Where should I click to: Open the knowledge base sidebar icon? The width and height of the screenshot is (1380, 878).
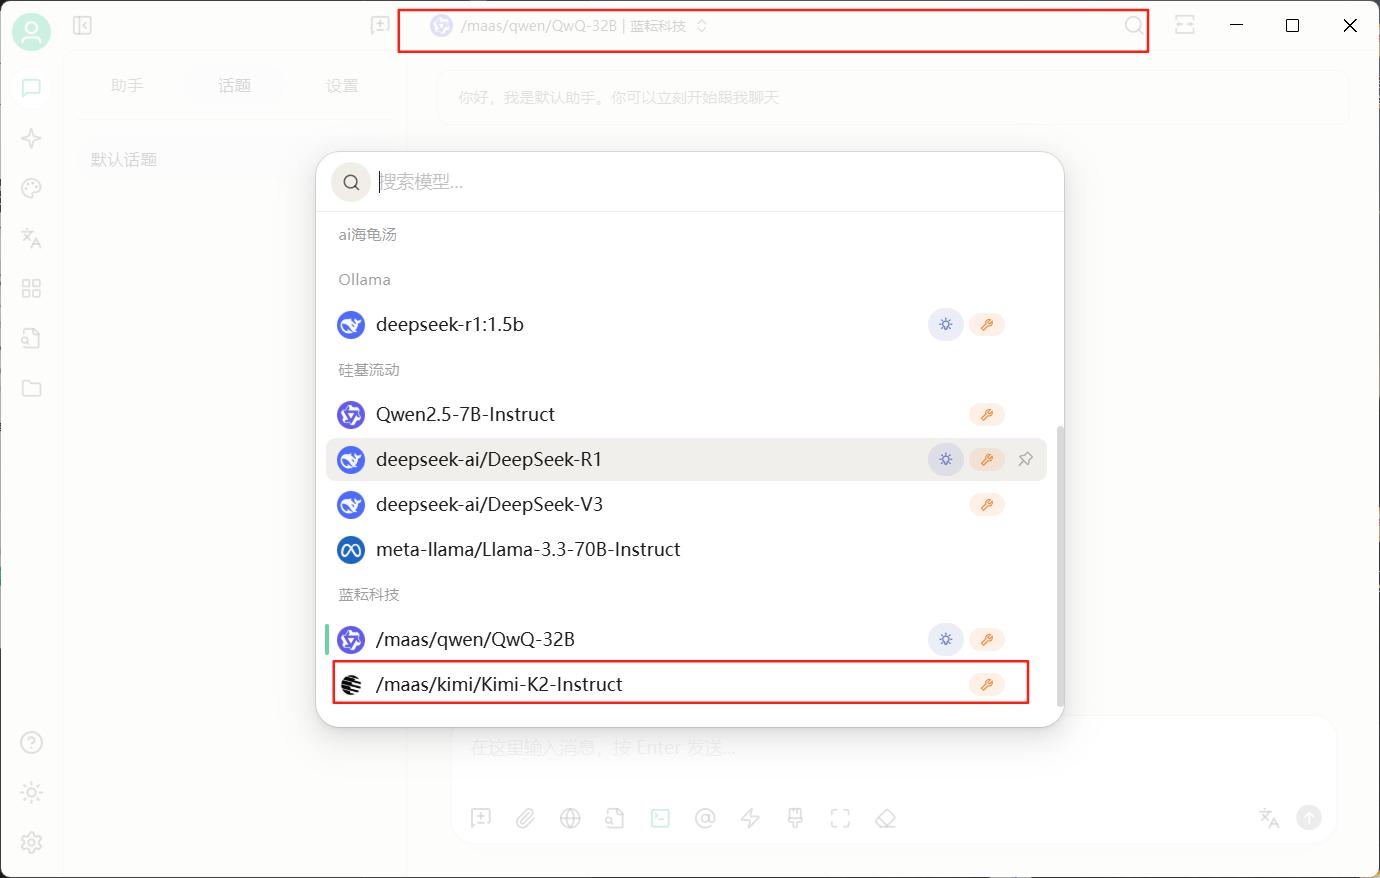point(31,338)
